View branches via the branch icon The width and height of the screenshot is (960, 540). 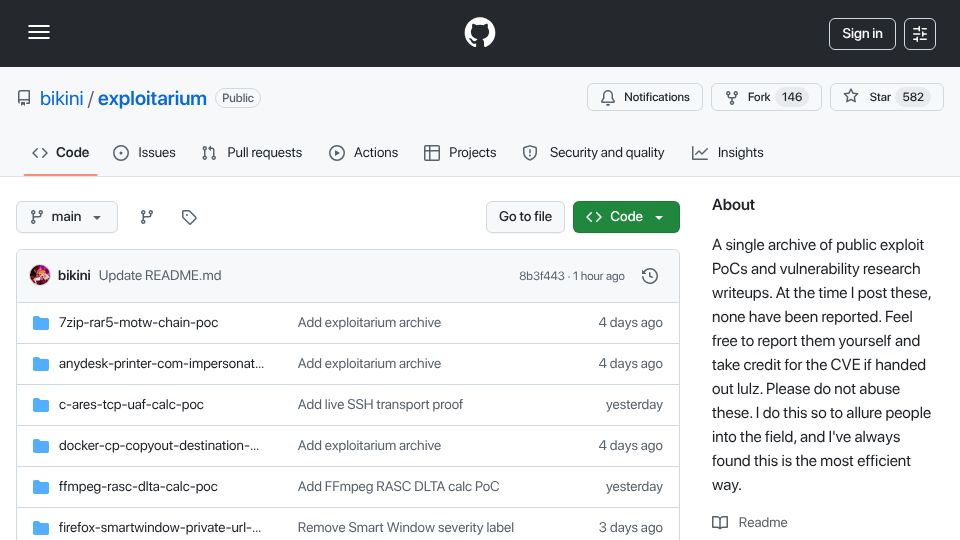click(146, 217)
